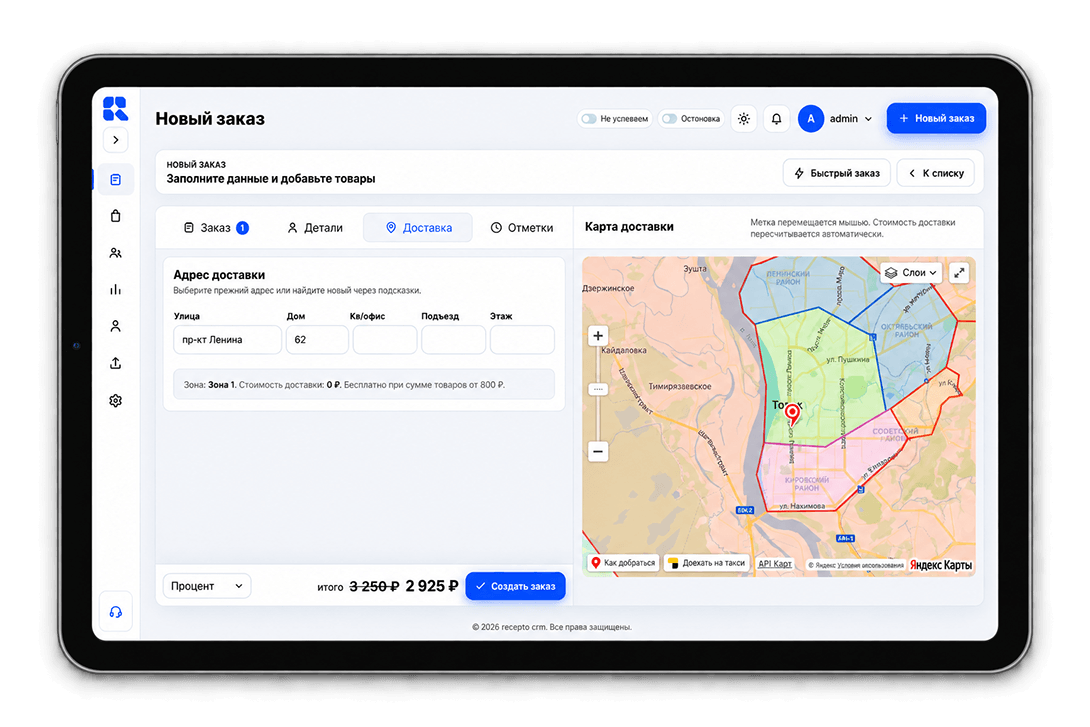Open the bar chart statistics icon
The width and height of the screenshot is (1090, 727).
tap(115, 289)
